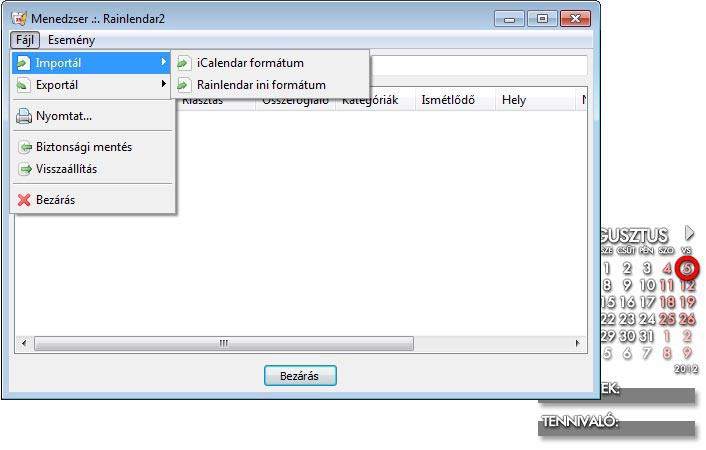Click the TENNIVALÓ header in the desktop widget
Image resolution: width=706 pixels, height=450 pixels.
pyautogui.click(x=580, y=422)
